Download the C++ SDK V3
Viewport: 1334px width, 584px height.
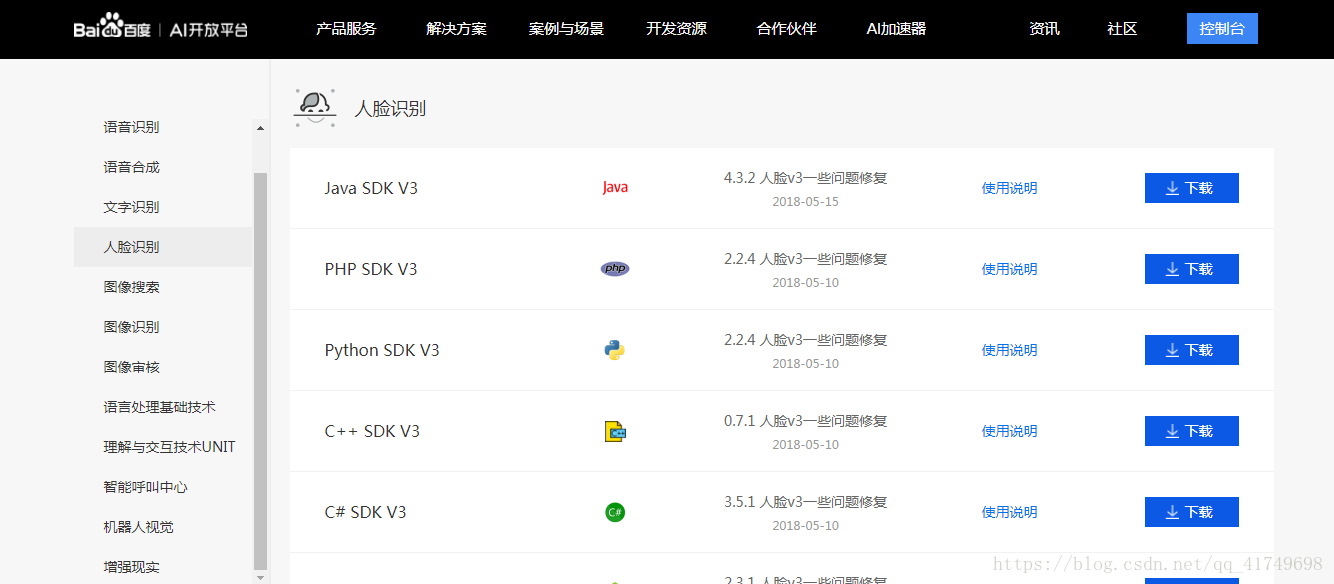point(1191,431)
